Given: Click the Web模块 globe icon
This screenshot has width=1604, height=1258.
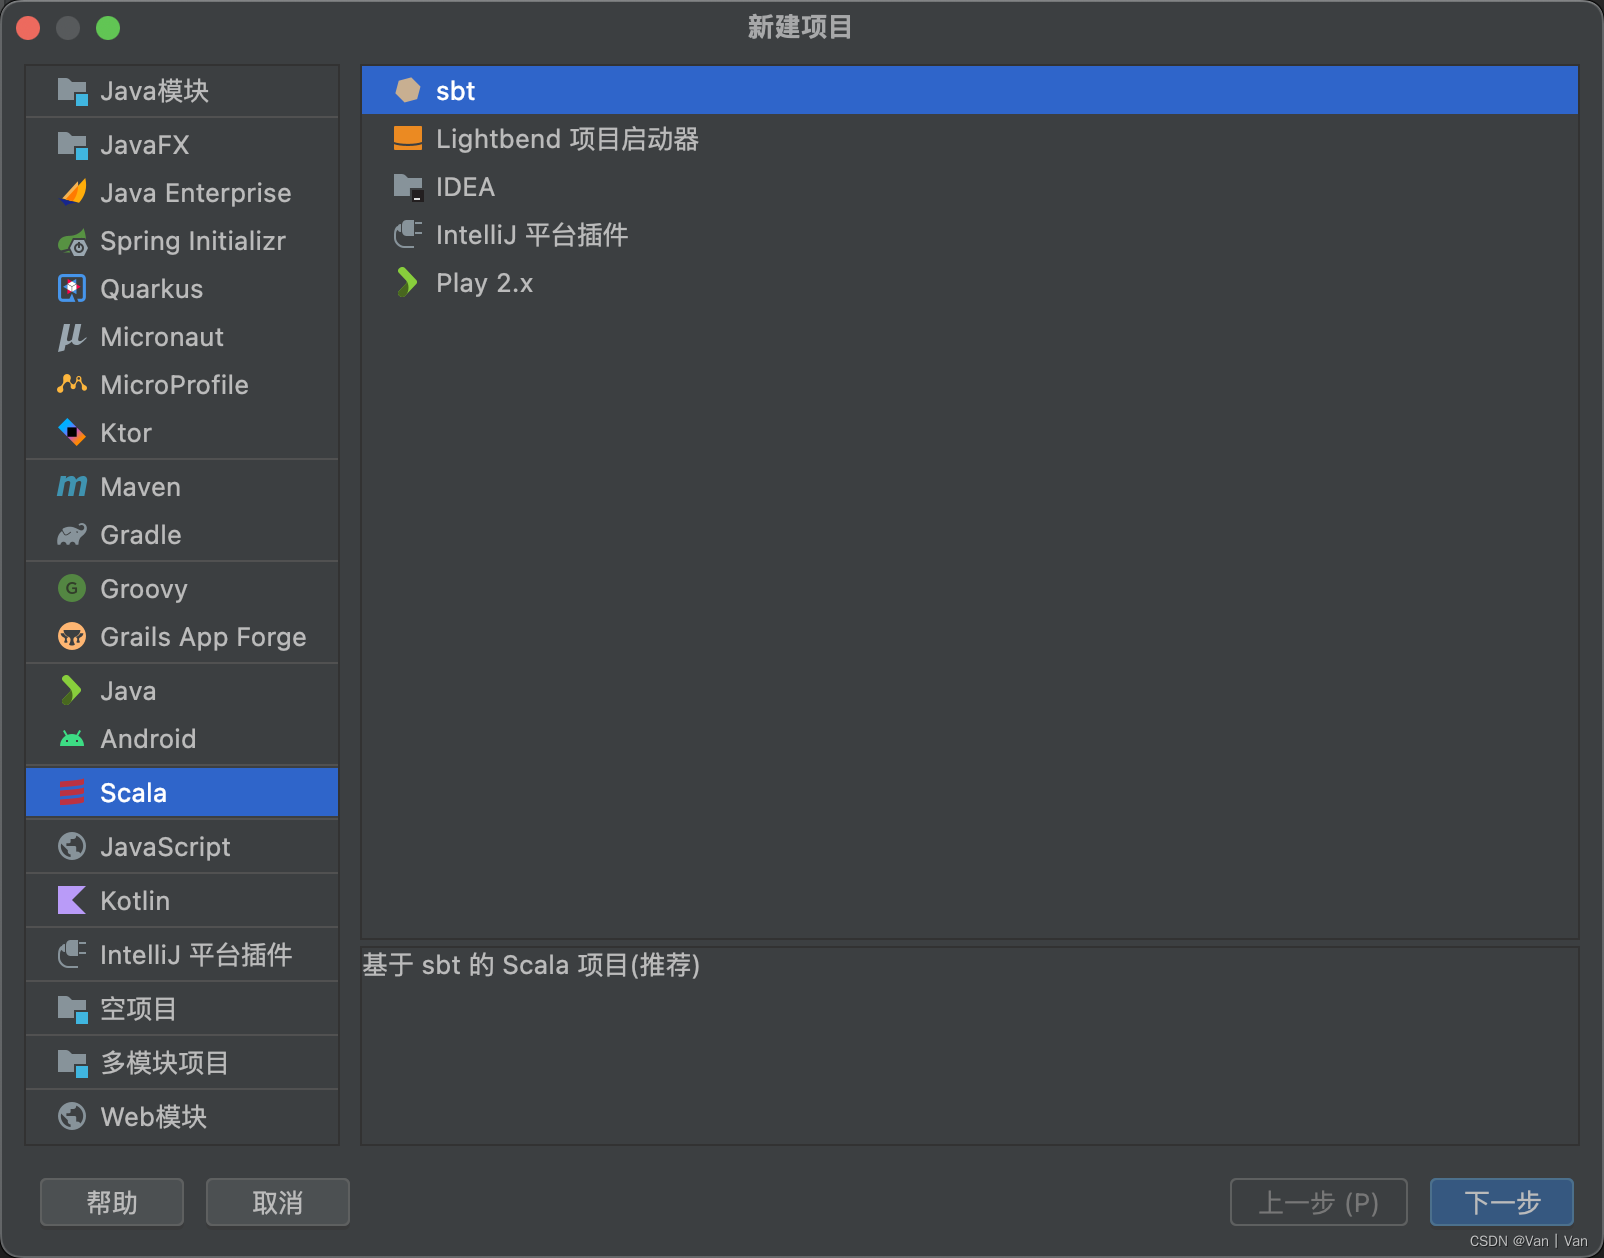Looking at the screenshot, I should point(72,1116).
